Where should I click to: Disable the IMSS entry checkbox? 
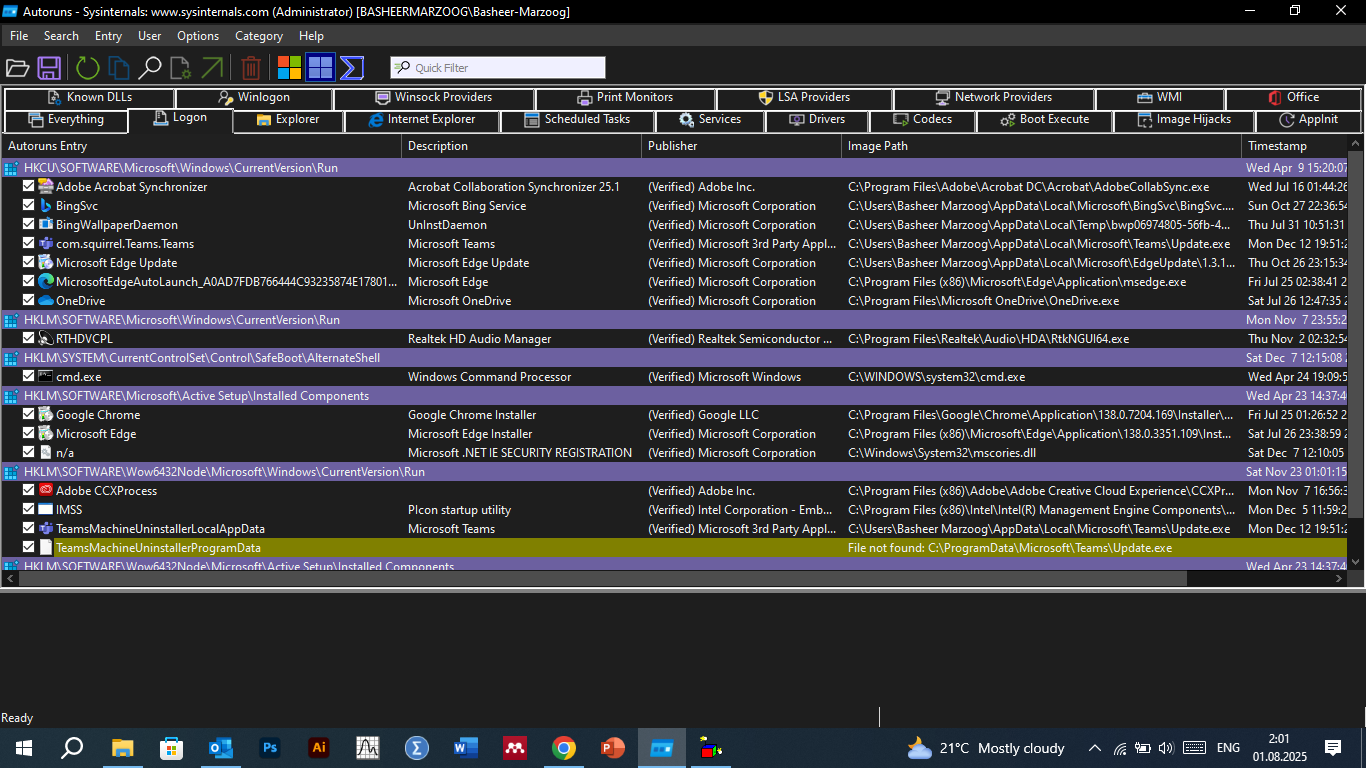pyautogui.click(x=29, y=510)
